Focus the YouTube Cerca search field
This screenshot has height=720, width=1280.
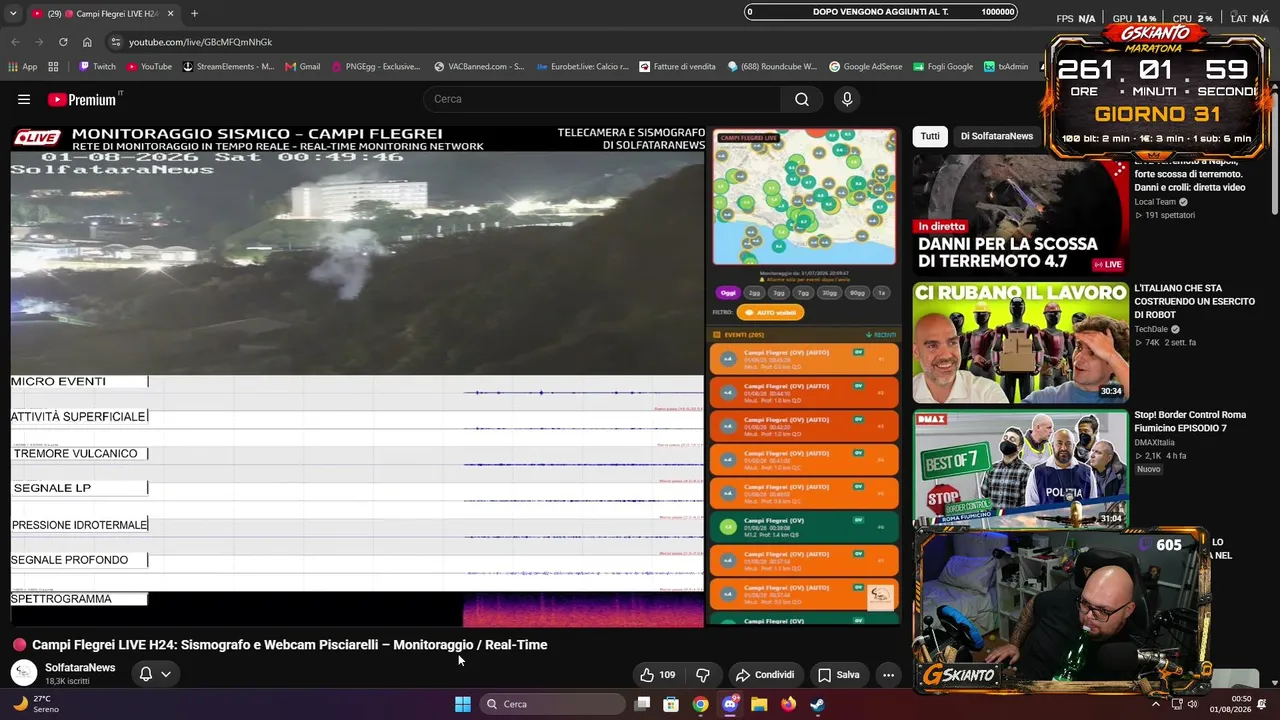603,99
